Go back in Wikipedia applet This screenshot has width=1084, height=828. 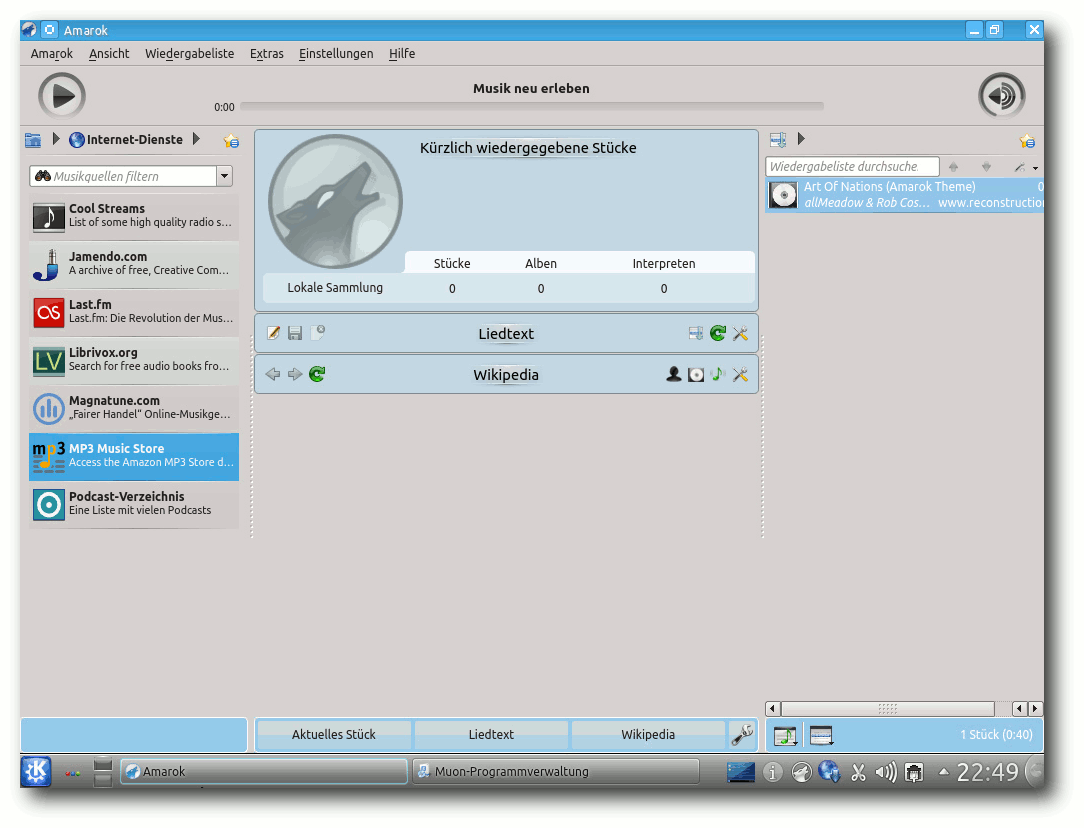pos(273,374)
